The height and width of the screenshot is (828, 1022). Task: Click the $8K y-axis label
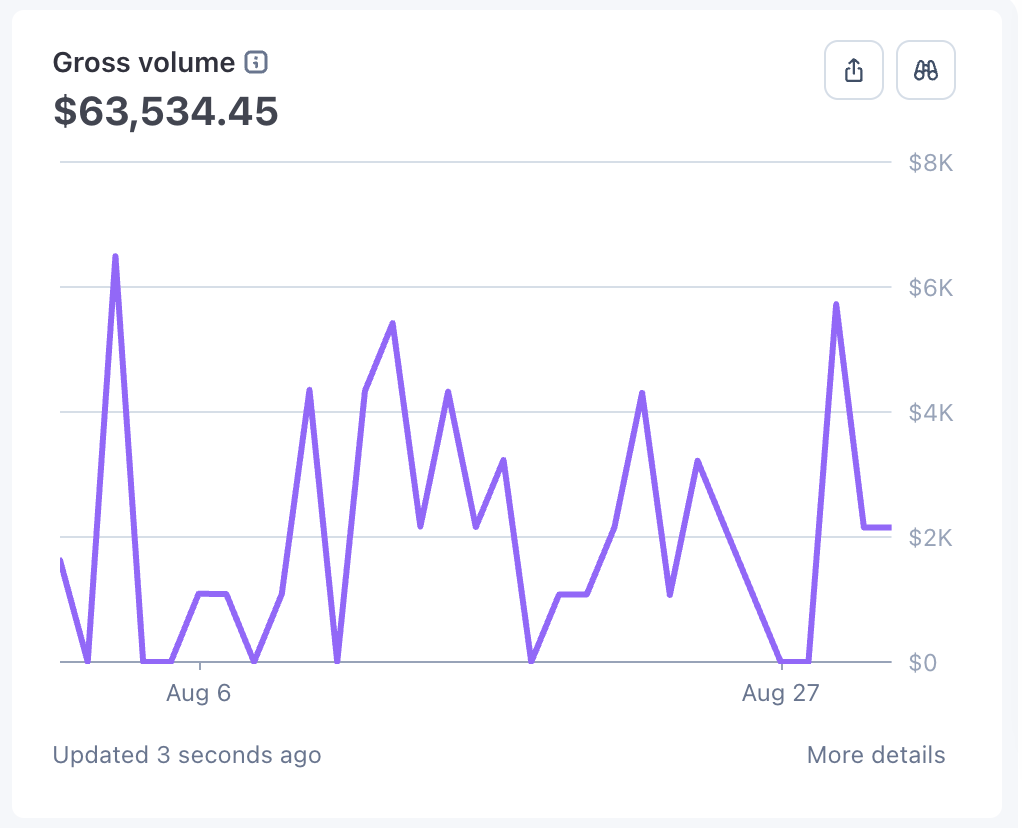pos(930,163)
